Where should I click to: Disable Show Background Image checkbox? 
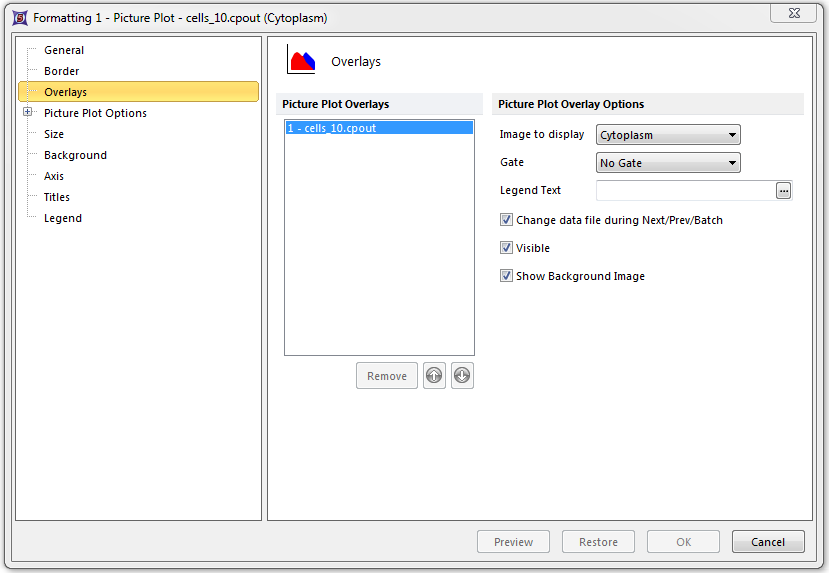click(507, 276)
